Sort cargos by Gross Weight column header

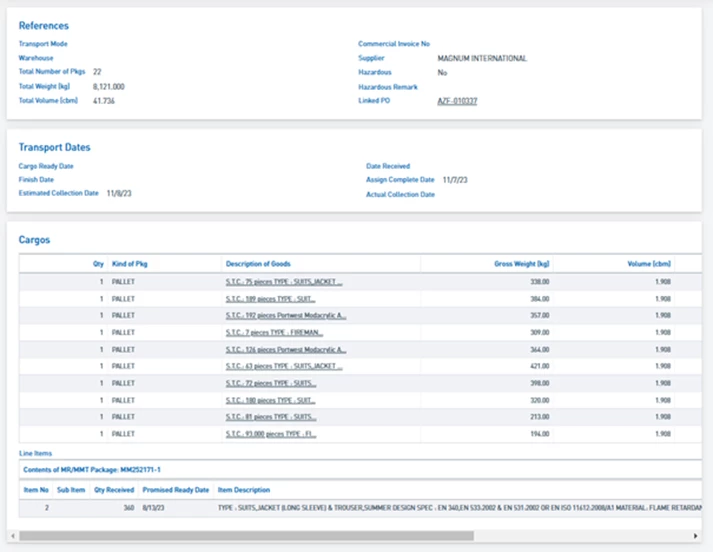[522, 264]
